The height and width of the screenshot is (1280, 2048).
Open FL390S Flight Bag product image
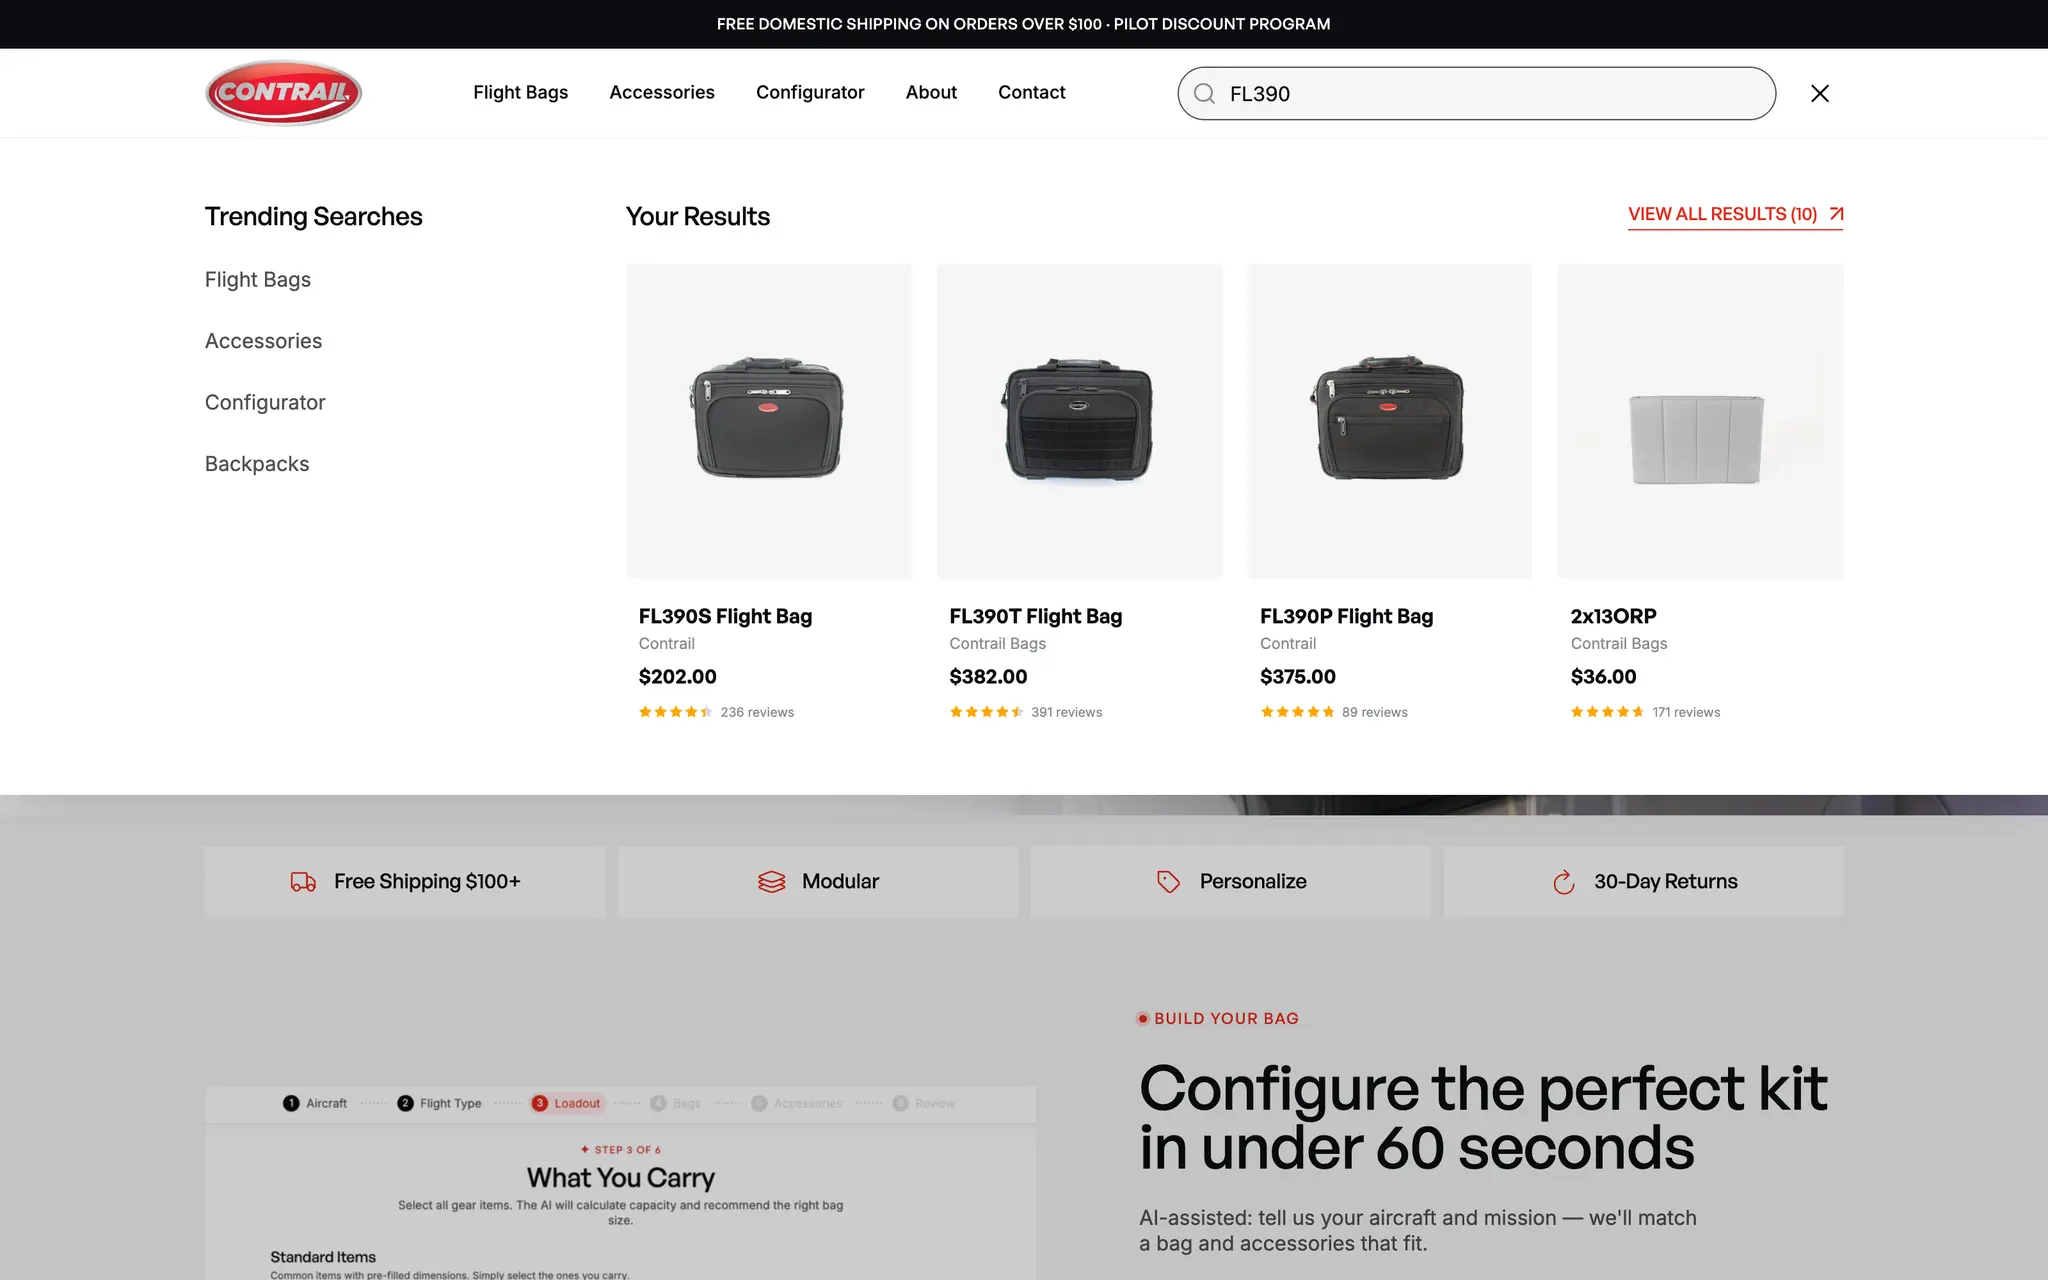pyautogui.click(x=768, y=421)
